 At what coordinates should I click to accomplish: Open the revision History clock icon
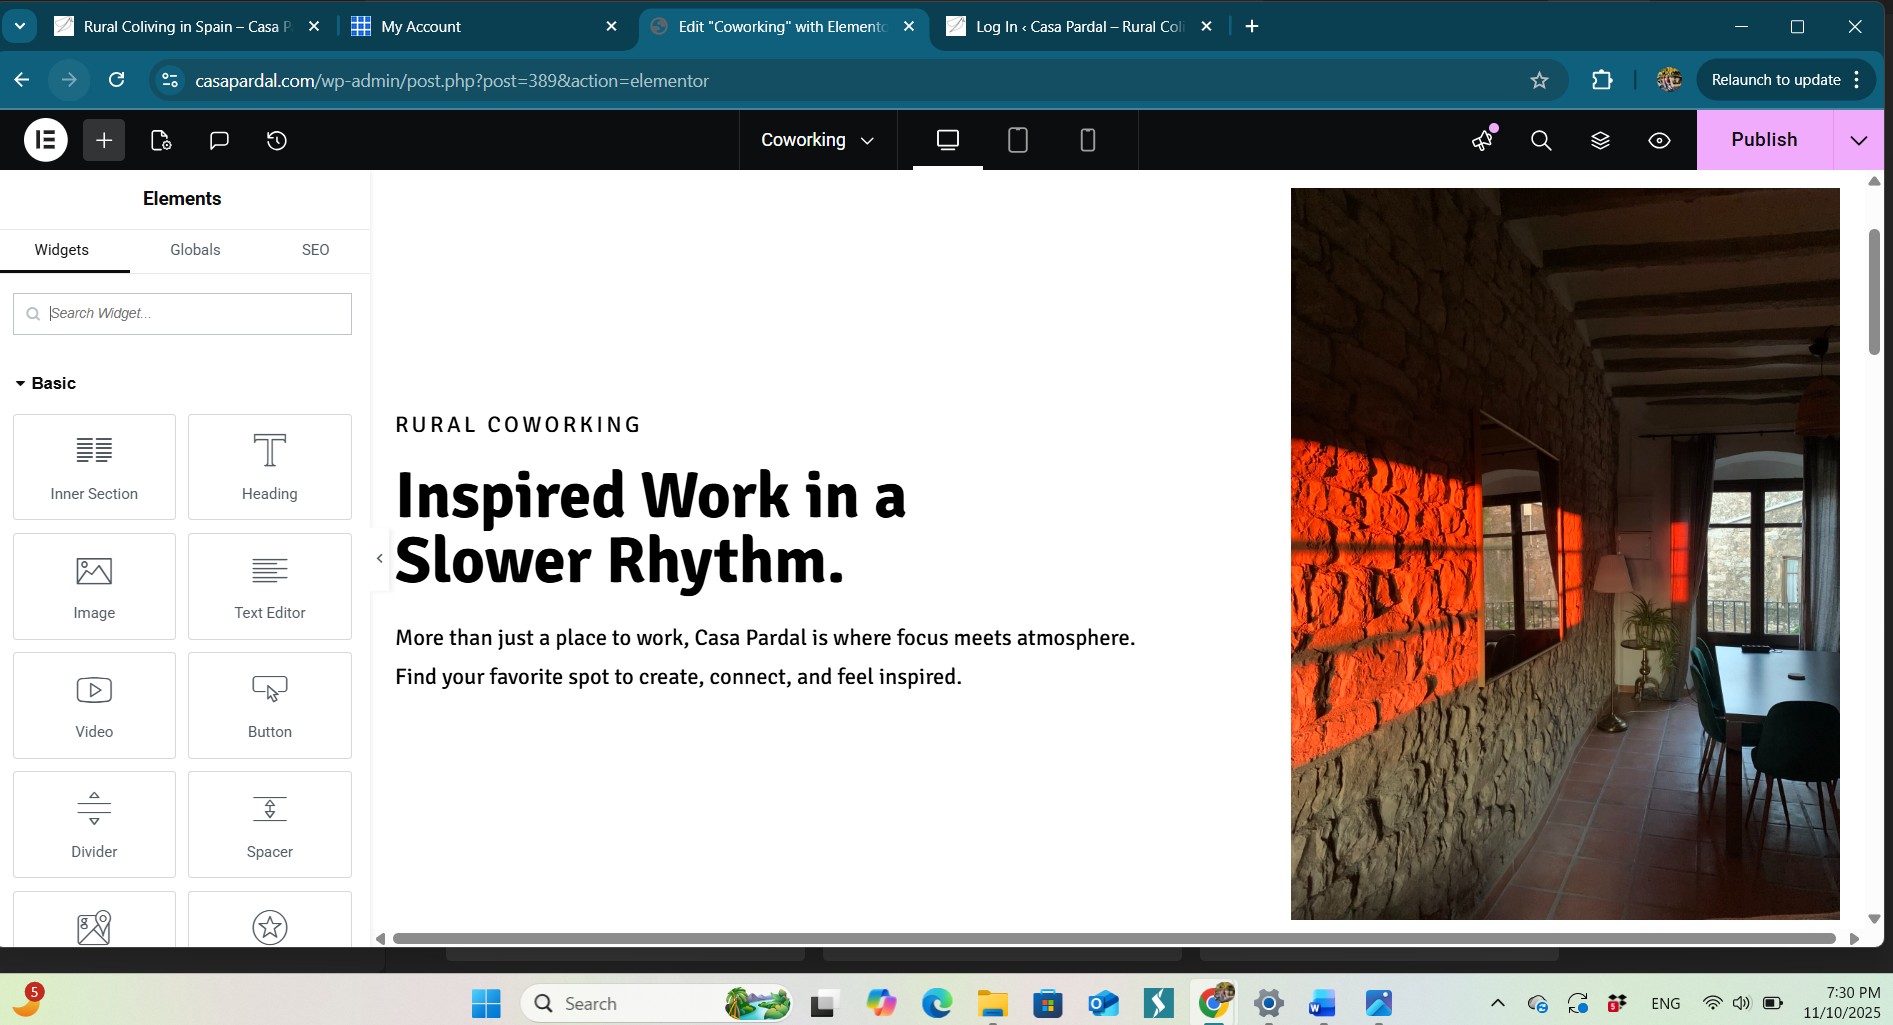tap(277, 140)
